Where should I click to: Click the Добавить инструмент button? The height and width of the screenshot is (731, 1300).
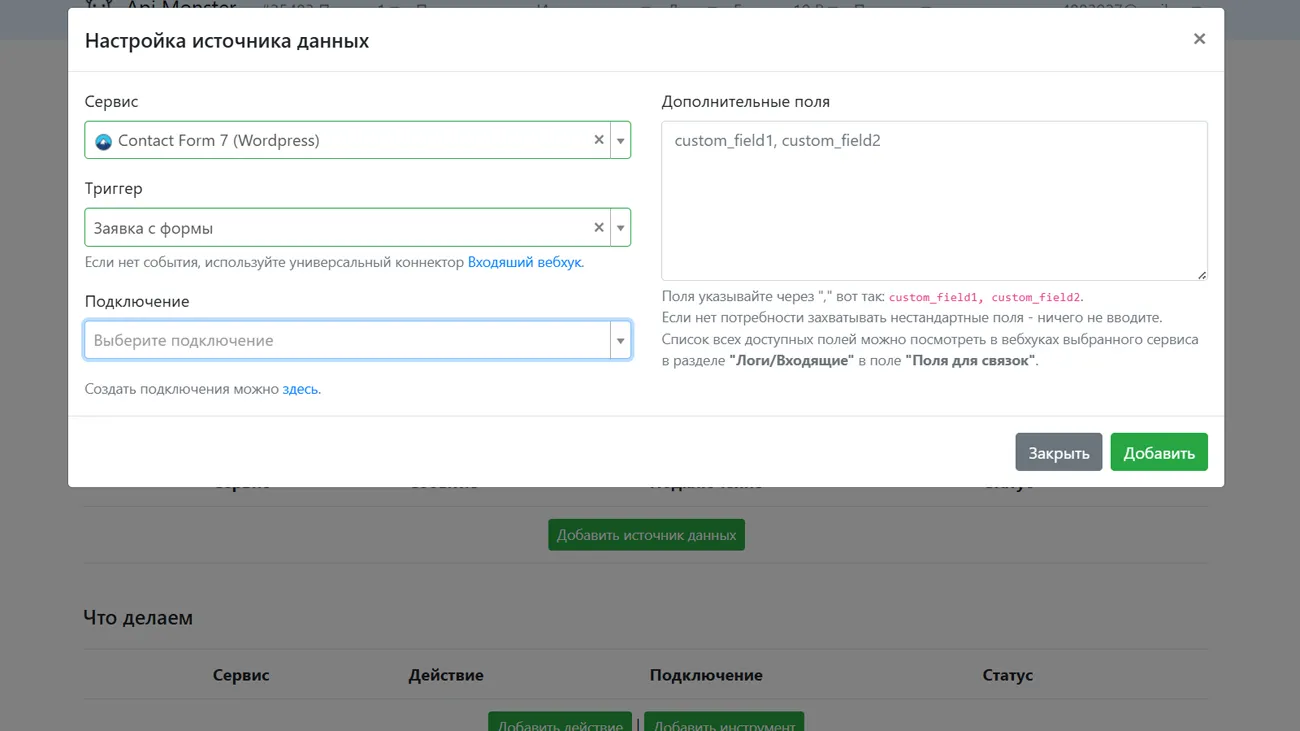pyautogui.click(x=724, y=723)
